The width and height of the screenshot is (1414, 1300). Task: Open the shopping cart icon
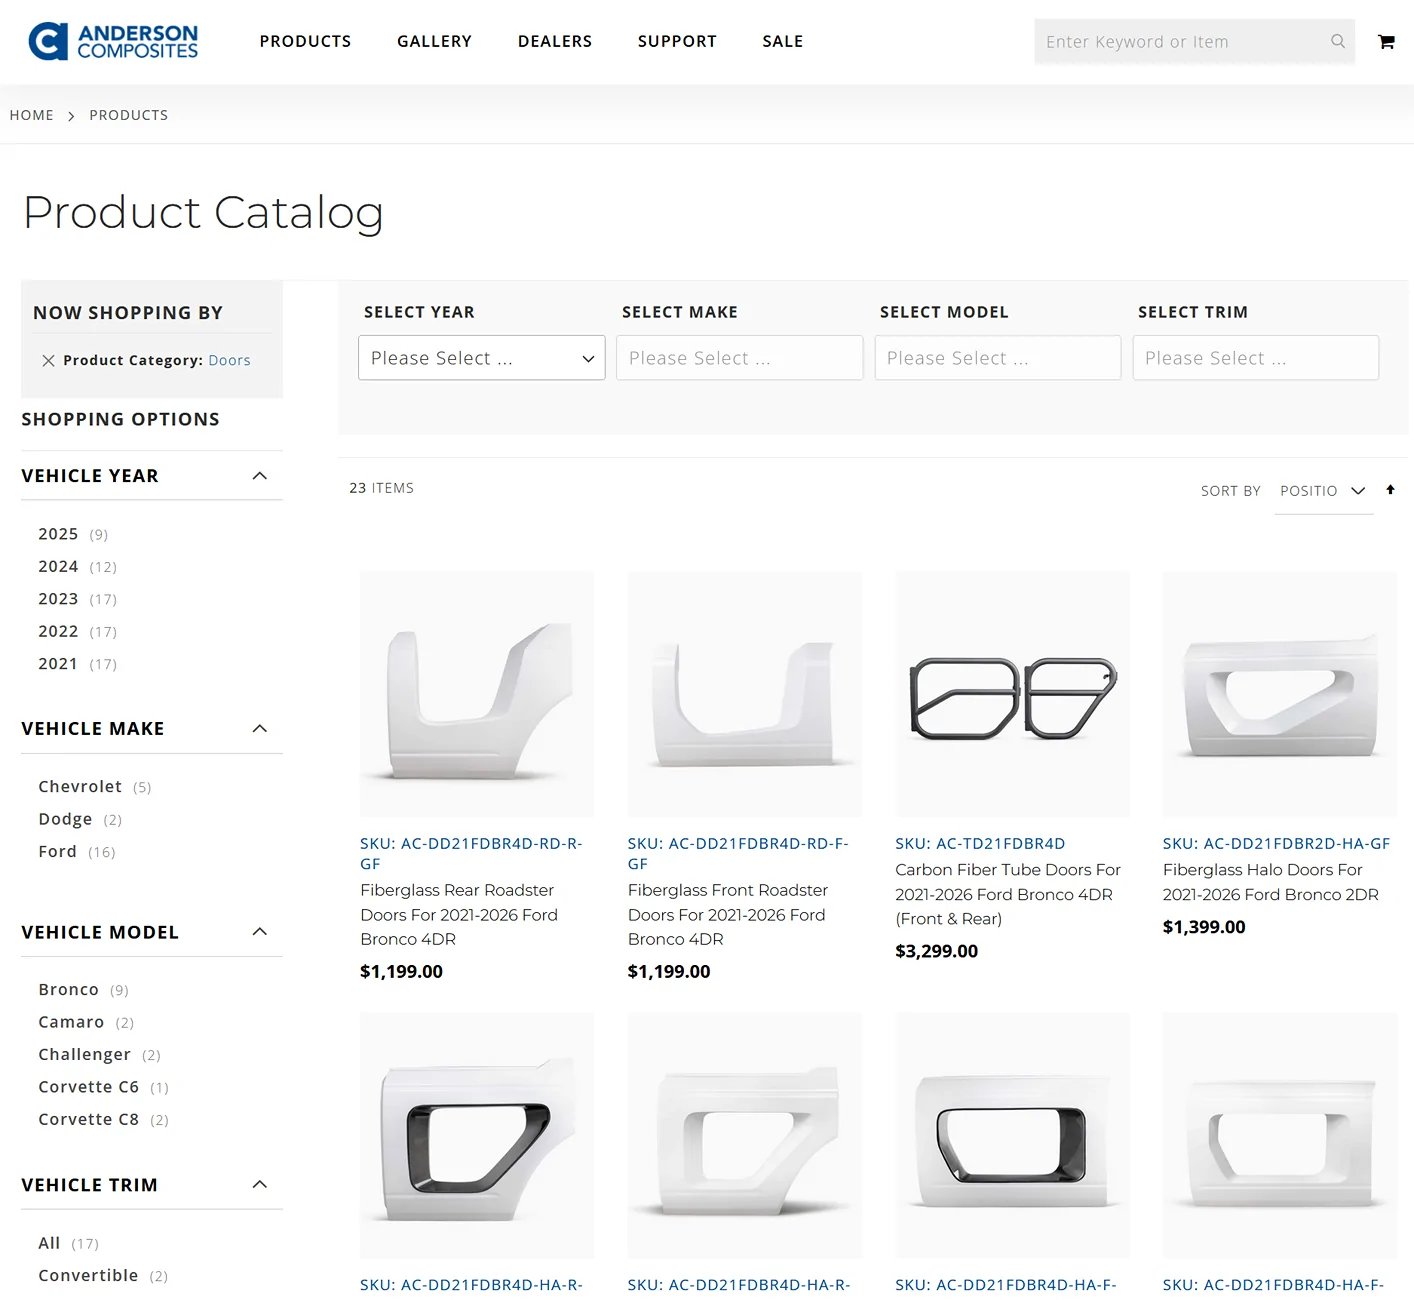(x=1386, y=42)
